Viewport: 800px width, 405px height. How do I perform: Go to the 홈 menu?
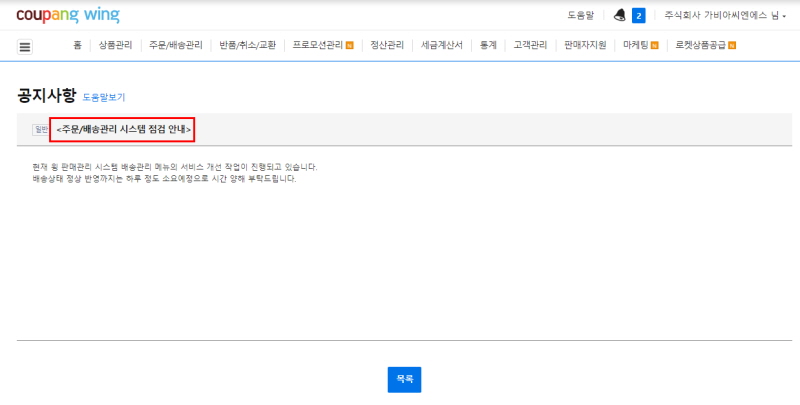77,45
